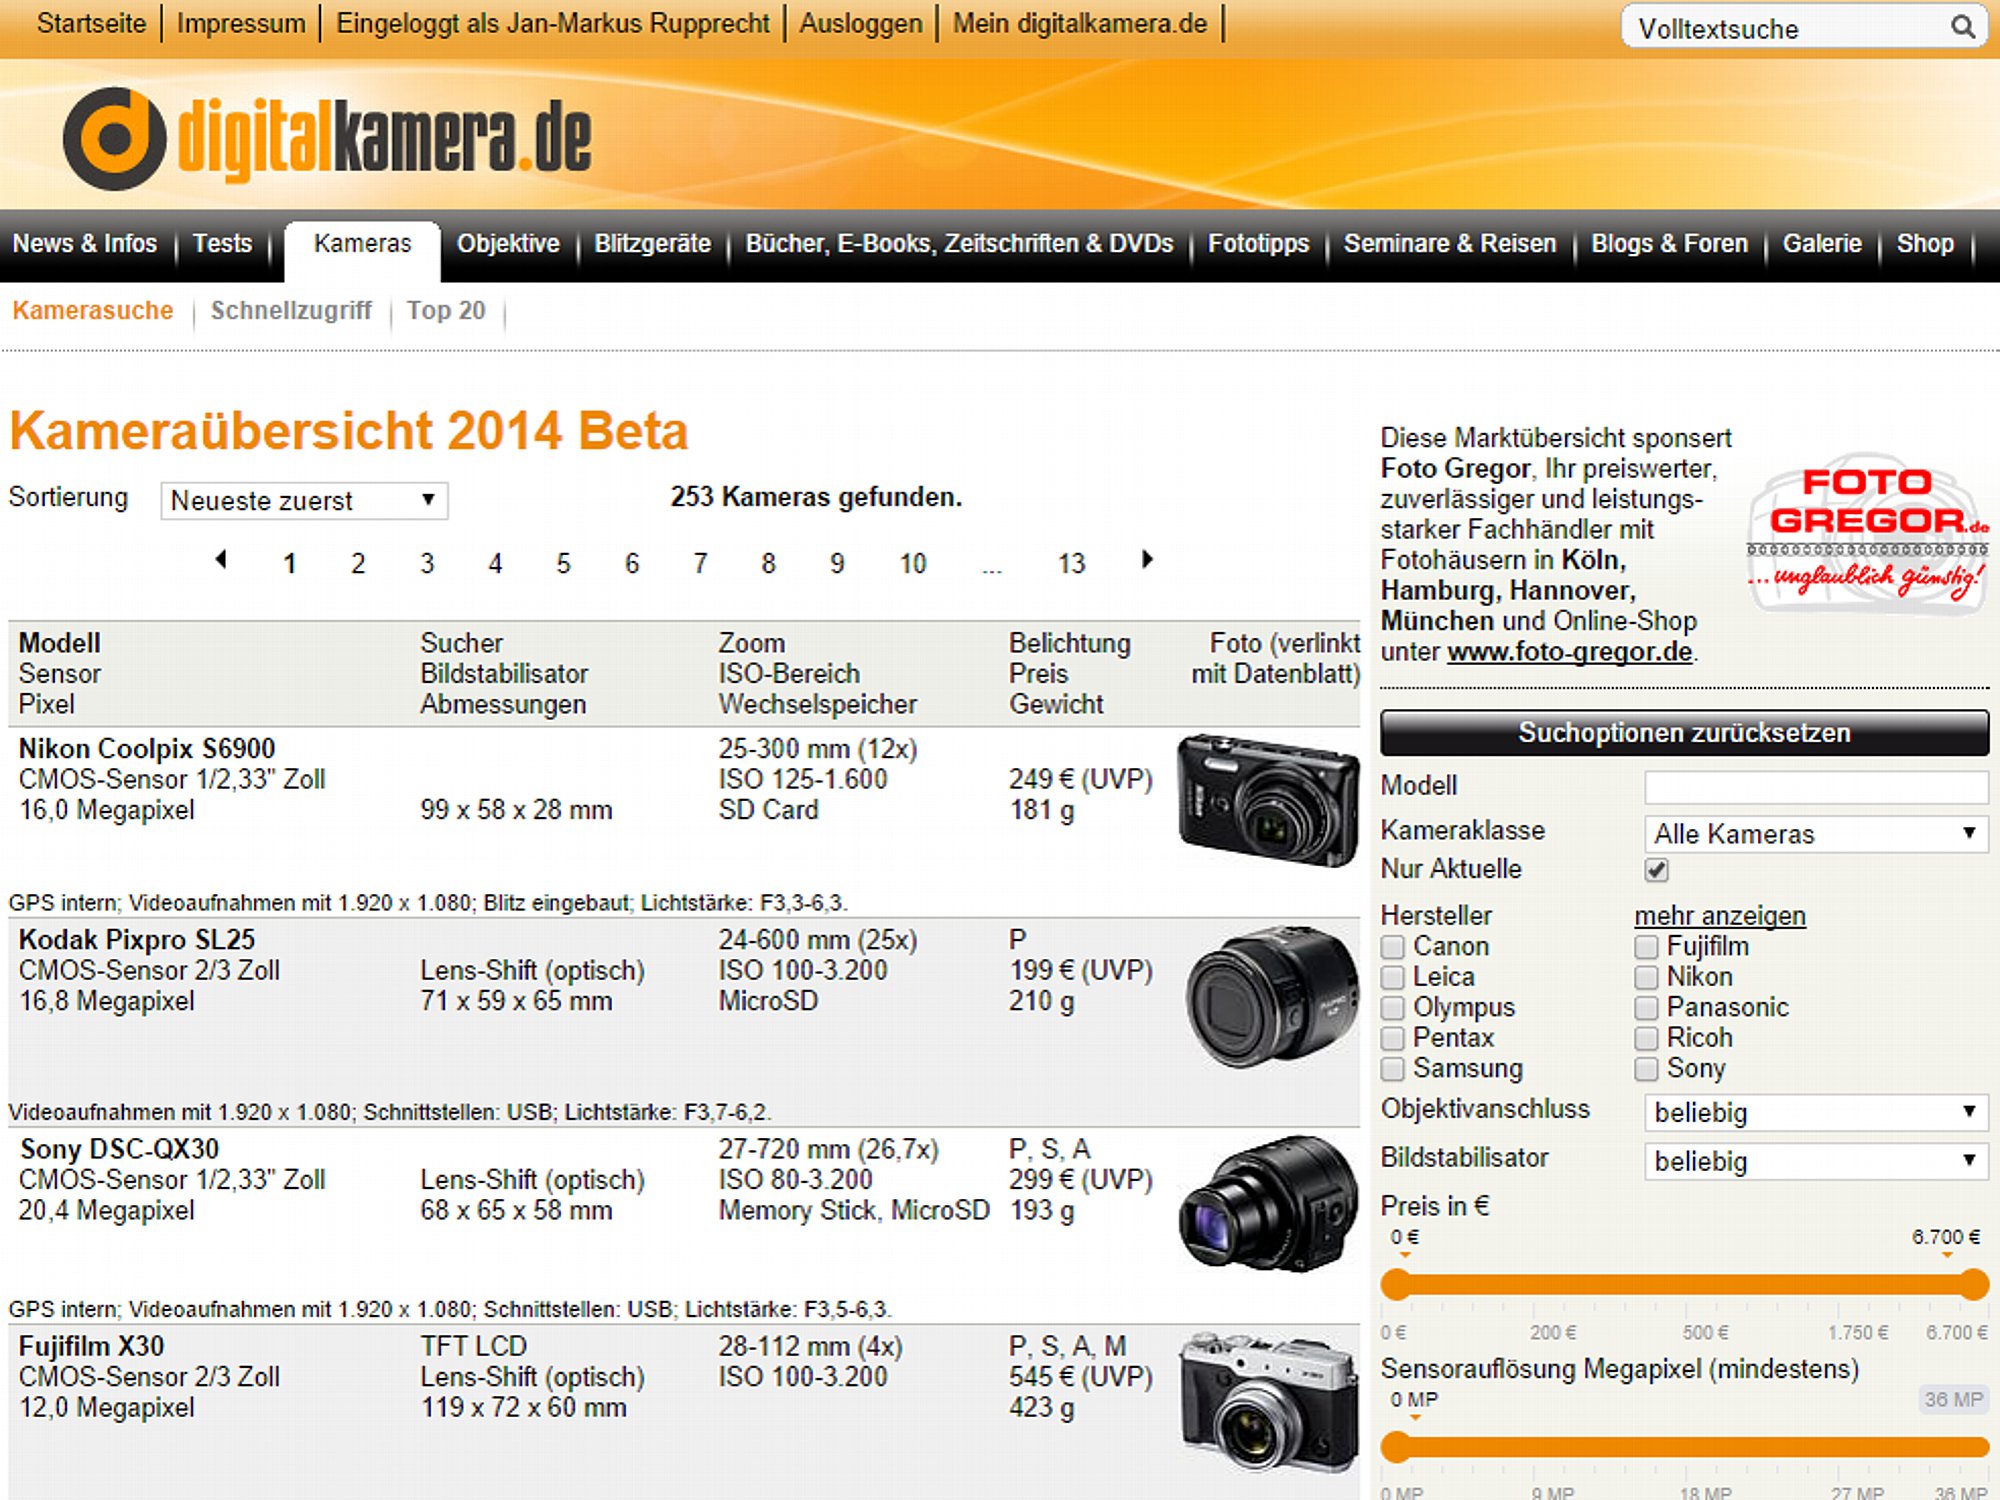Open the Blitzgeräte menu
Image resolution: width=2000 pixels, height=1500 pixels.
652,244
